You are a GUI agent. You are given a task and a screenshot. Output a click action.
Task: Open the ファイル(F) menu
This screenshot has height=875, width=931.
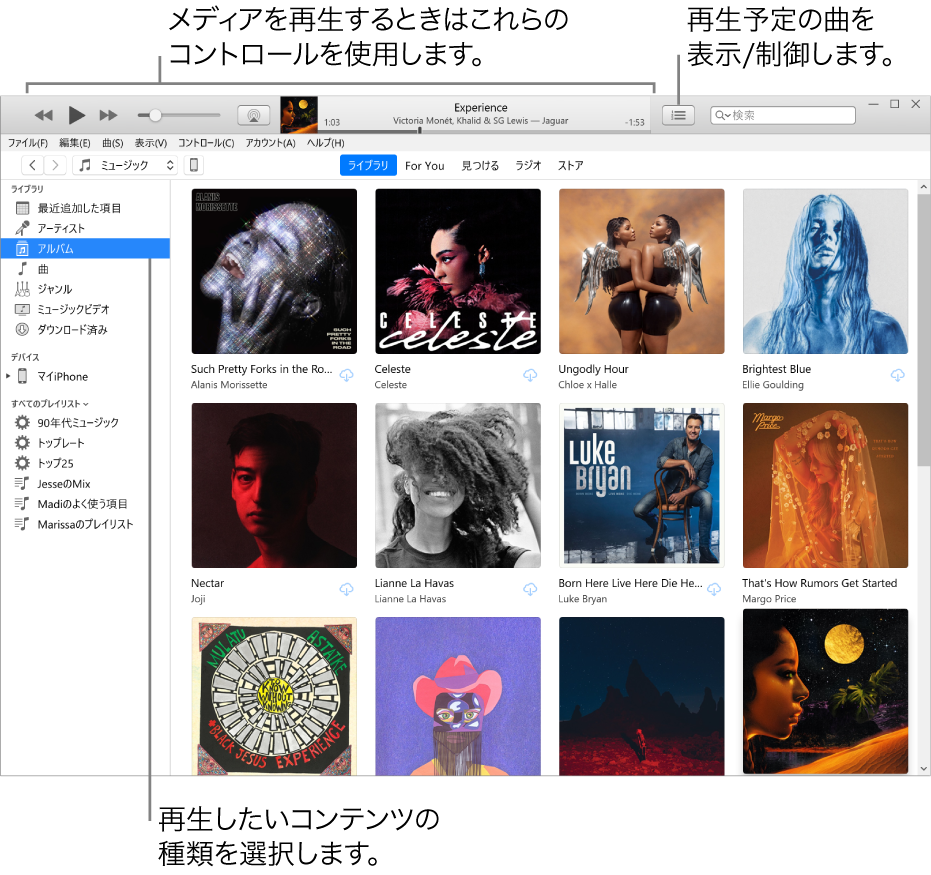click(x=27, y=143)
